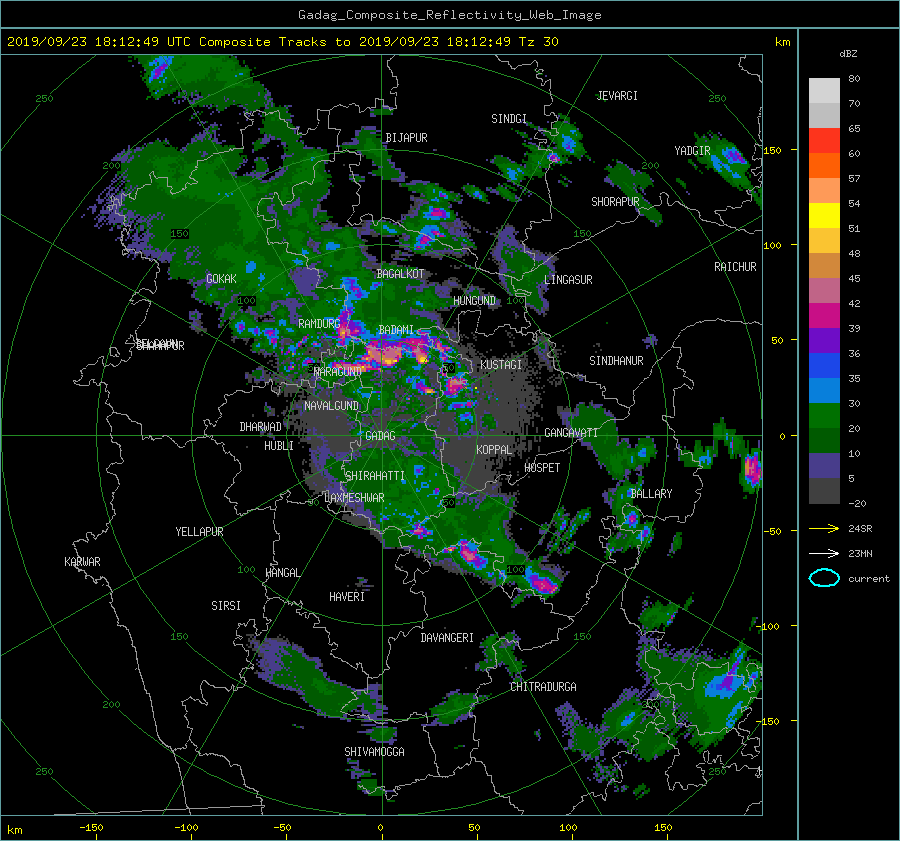The width and height of the screenshot is (900, 841).
Task: Select the 39 dBZ magenta legend swatch
Action: (824, 315)
